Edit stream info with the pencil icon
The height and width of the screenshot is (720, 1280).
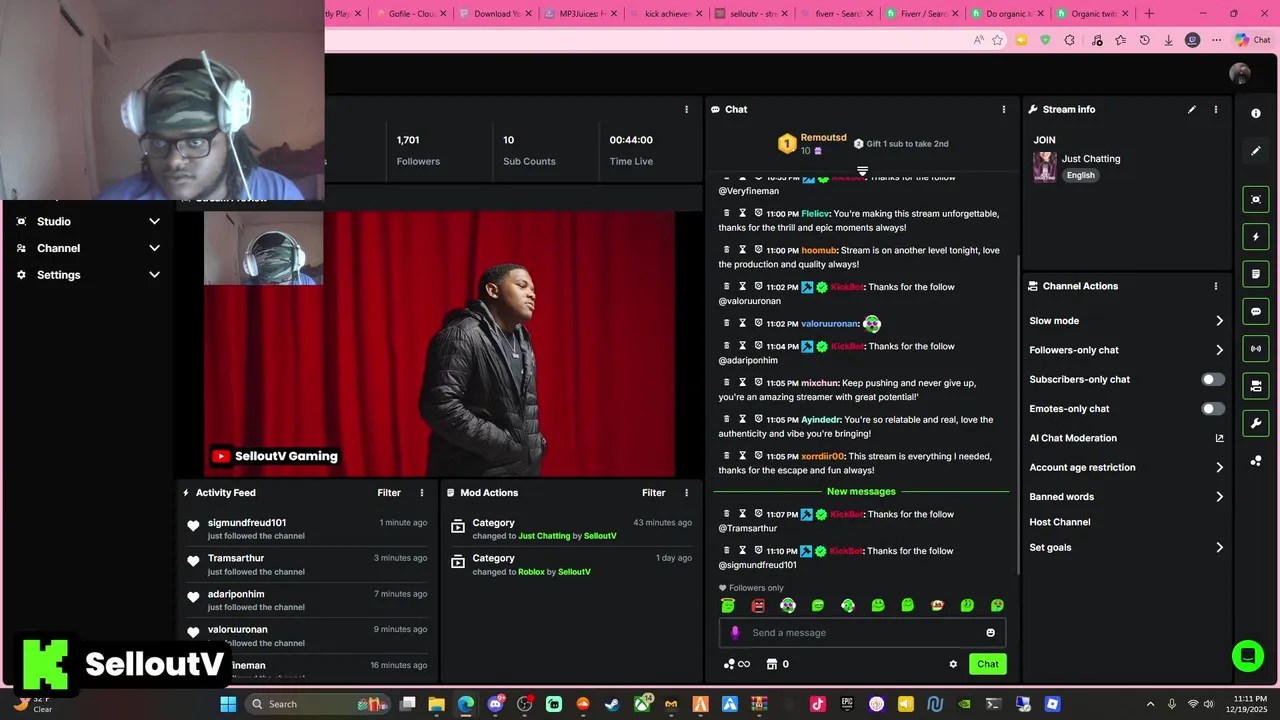click(x=1192, y=109)
